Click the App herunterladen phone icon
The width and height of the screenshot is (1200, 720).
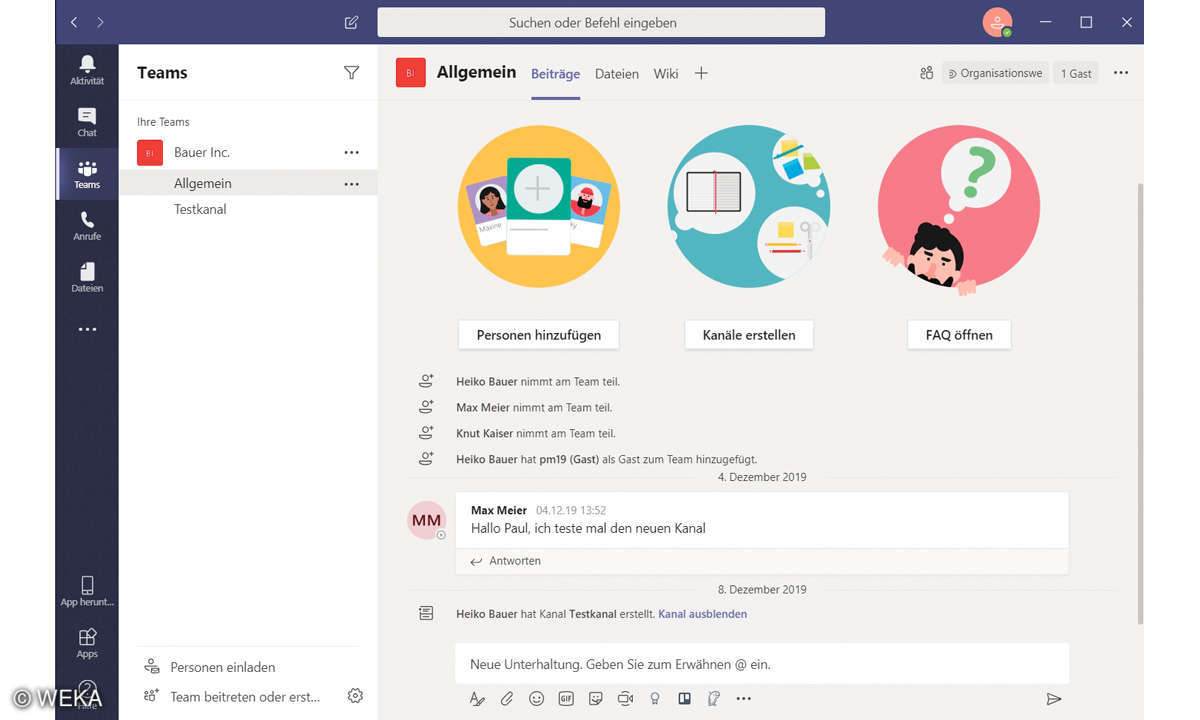87,591
